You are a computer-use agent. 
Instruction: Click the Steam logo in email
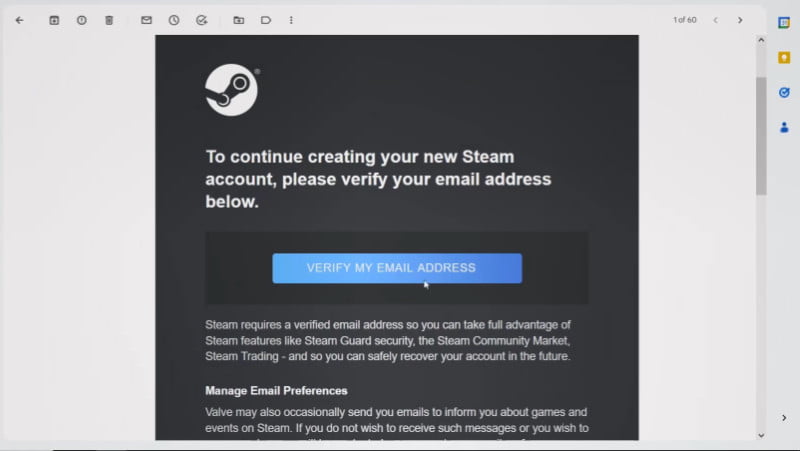point(232,90)
